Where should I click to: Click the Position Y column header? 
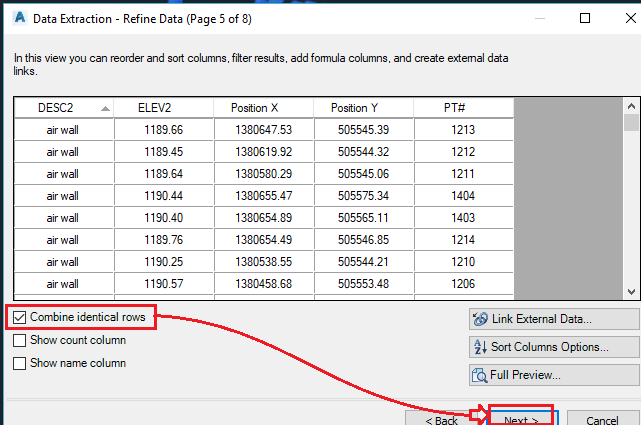pyautogui.click(x=363, y=108)
